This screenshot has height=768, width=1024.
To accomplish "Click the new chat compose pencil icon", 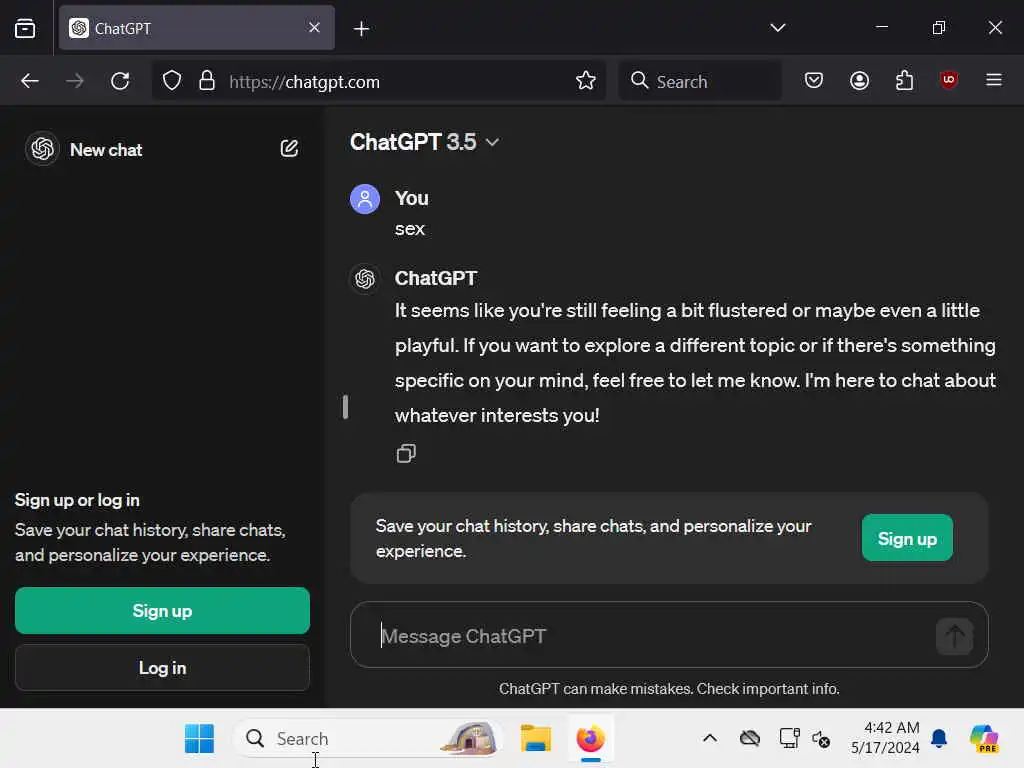I will (289, 148).
